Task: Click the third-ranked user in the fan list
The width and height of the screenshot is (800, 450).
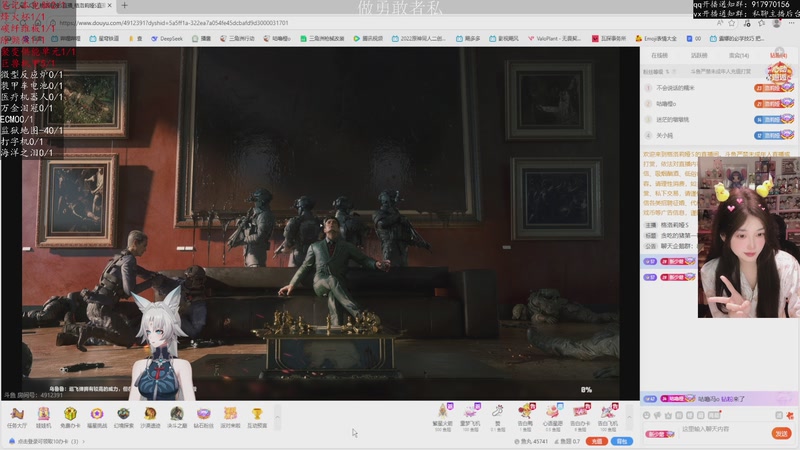Action: [x=672, y=119]
